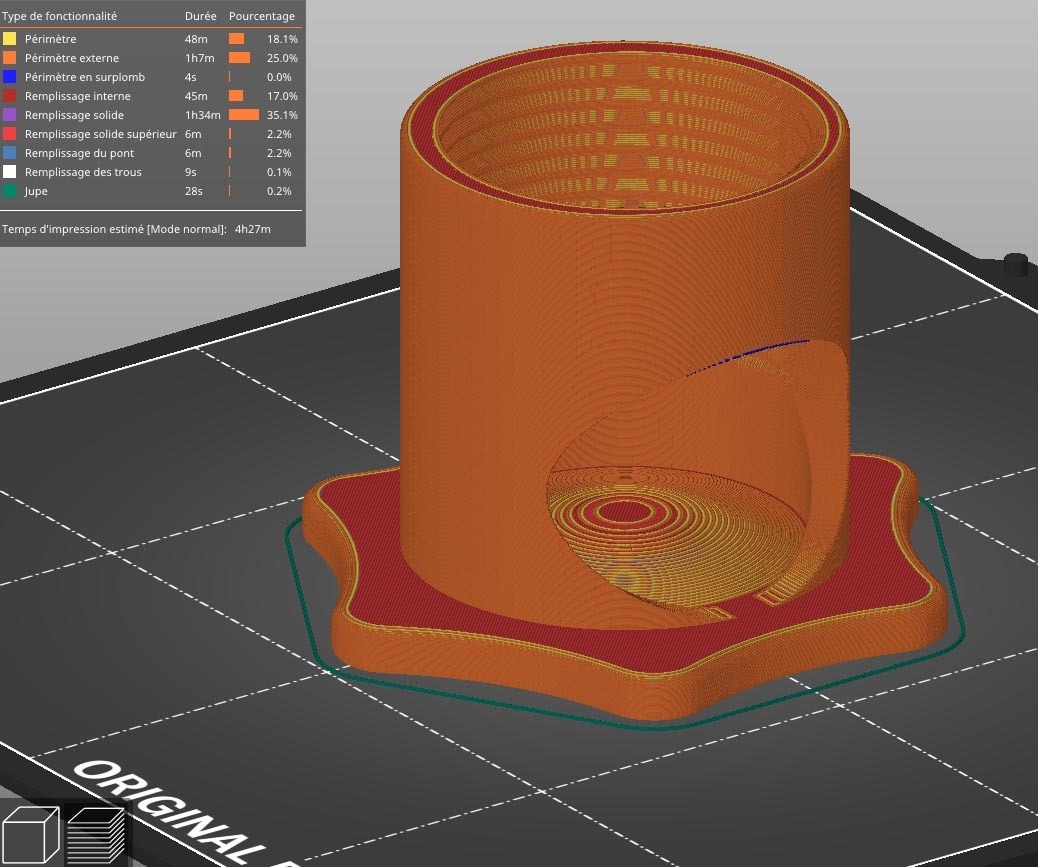Toggle the yellow Périmètre color swatch

[x=9, y=39]
